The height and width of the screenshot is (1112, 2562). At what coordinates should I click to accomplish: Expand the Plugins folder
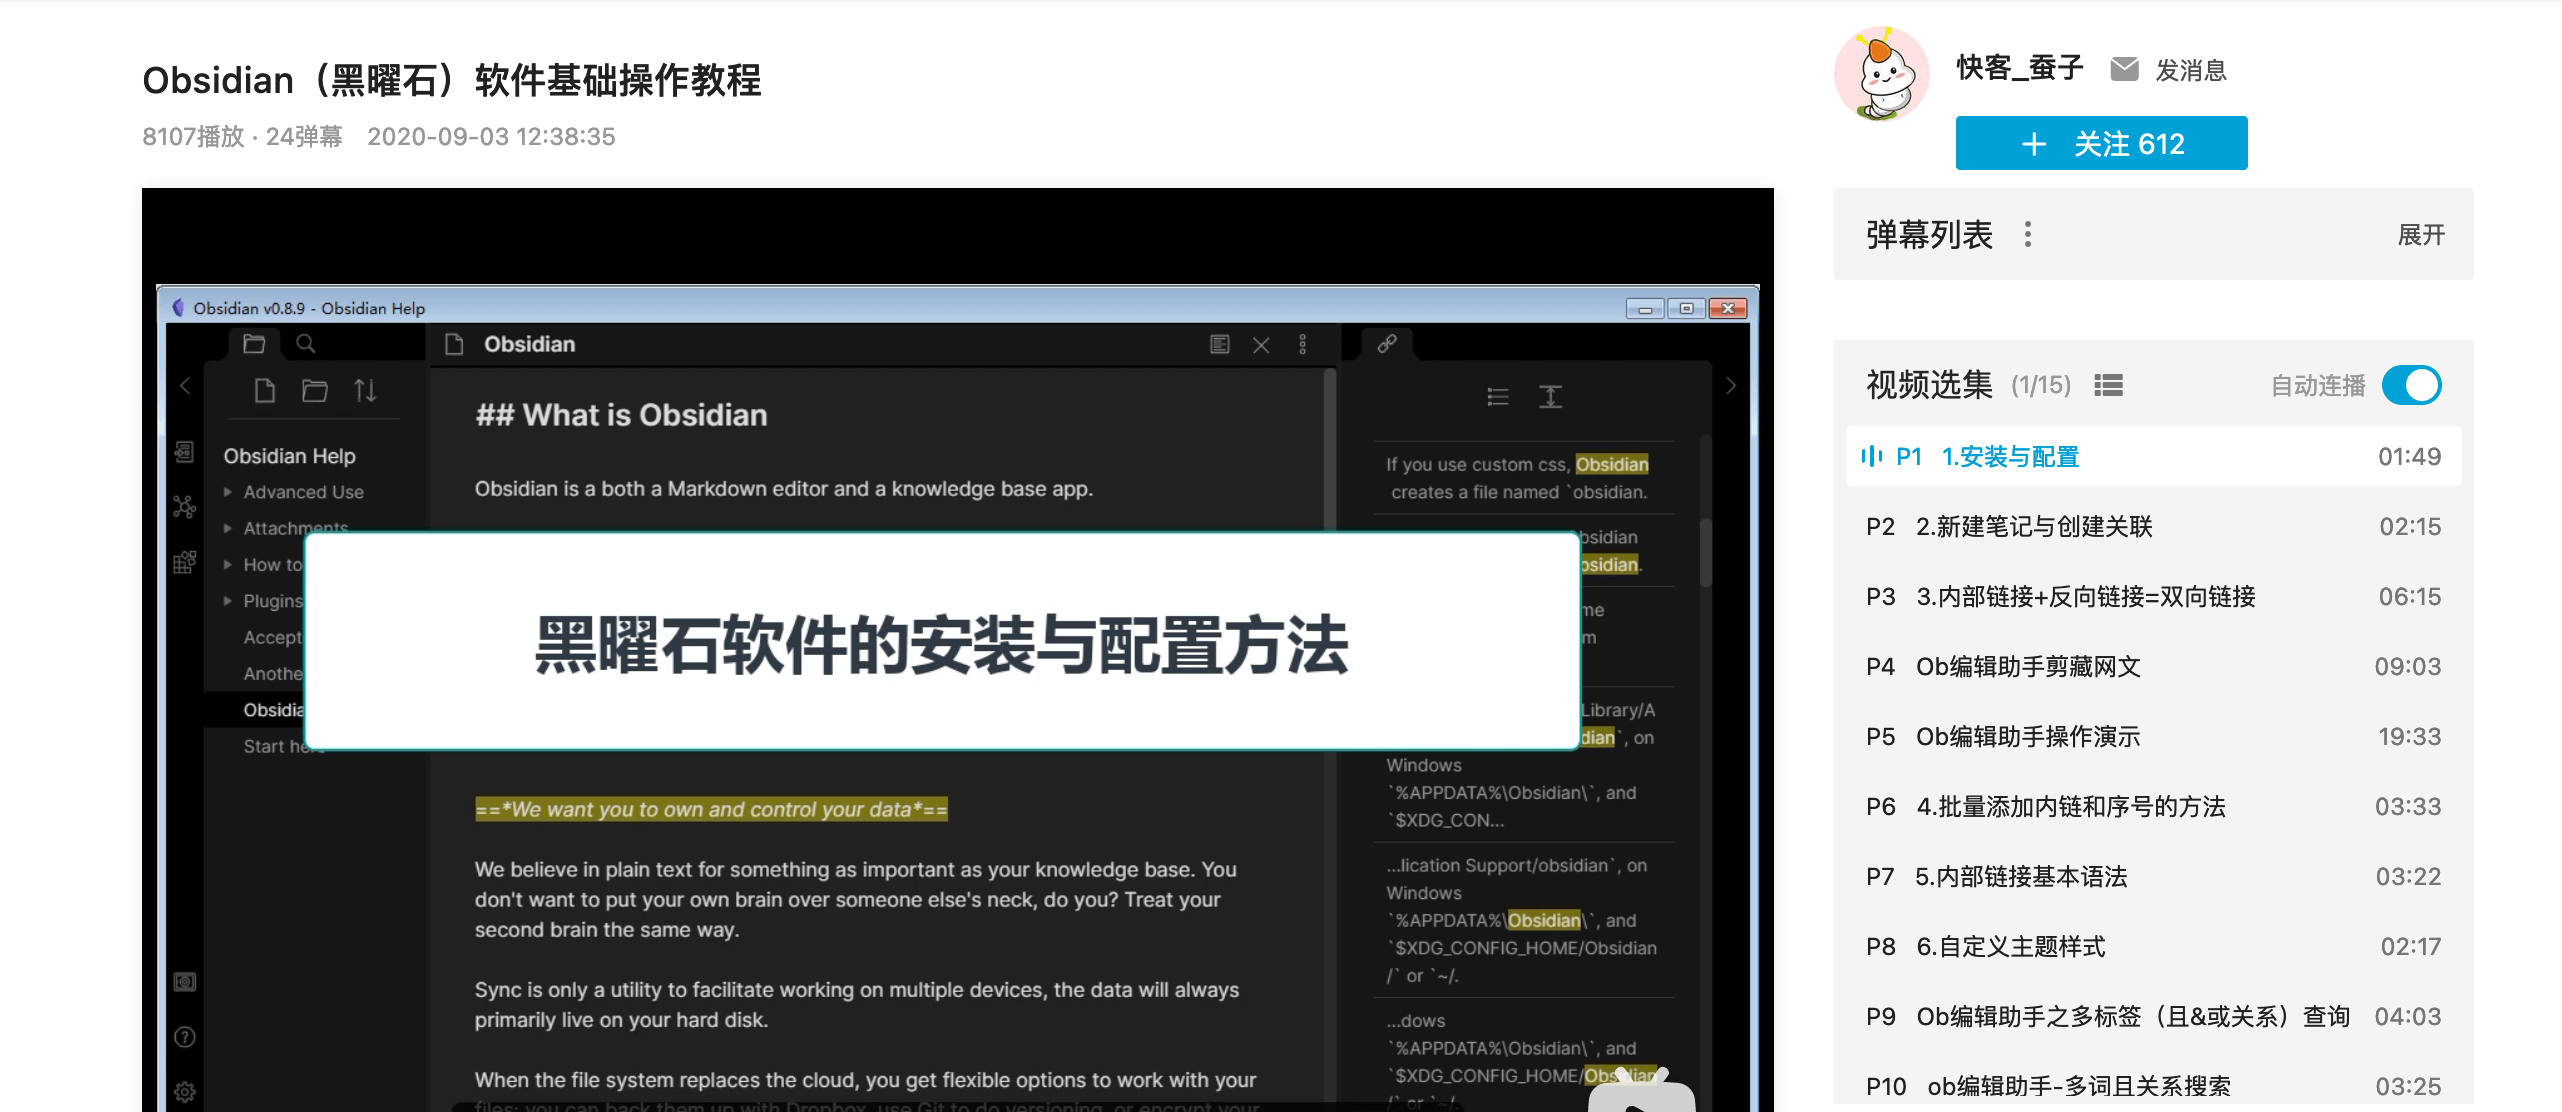point(262,601)
